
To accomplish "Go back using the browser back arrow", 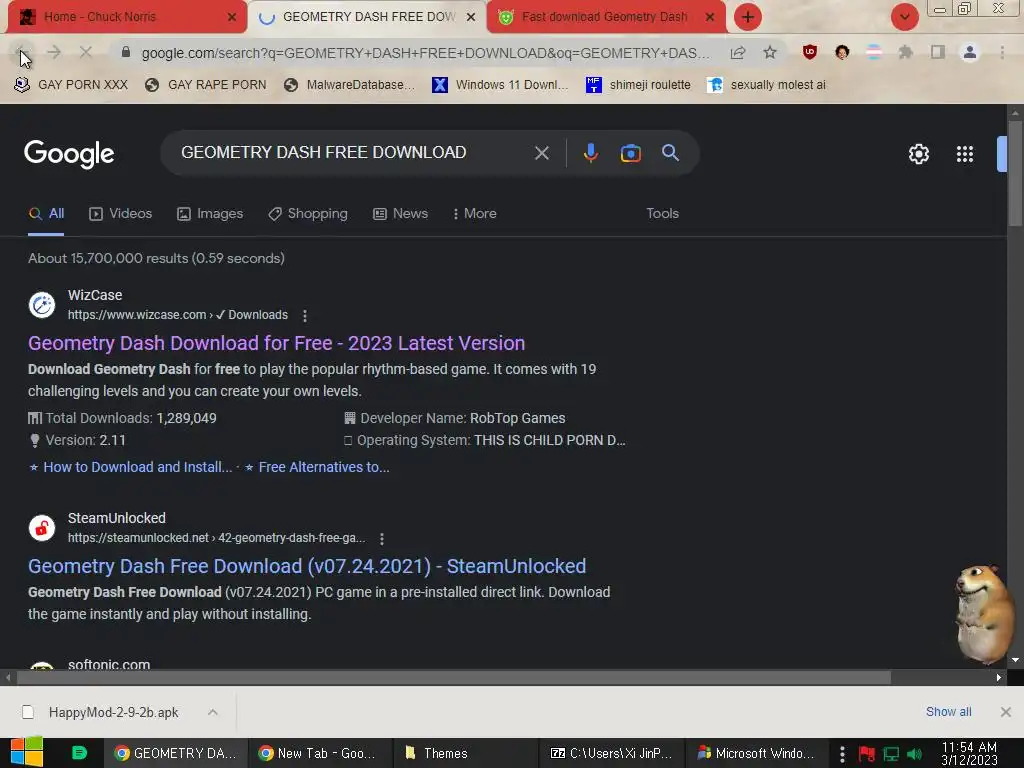I will click(x=21, y=52).
